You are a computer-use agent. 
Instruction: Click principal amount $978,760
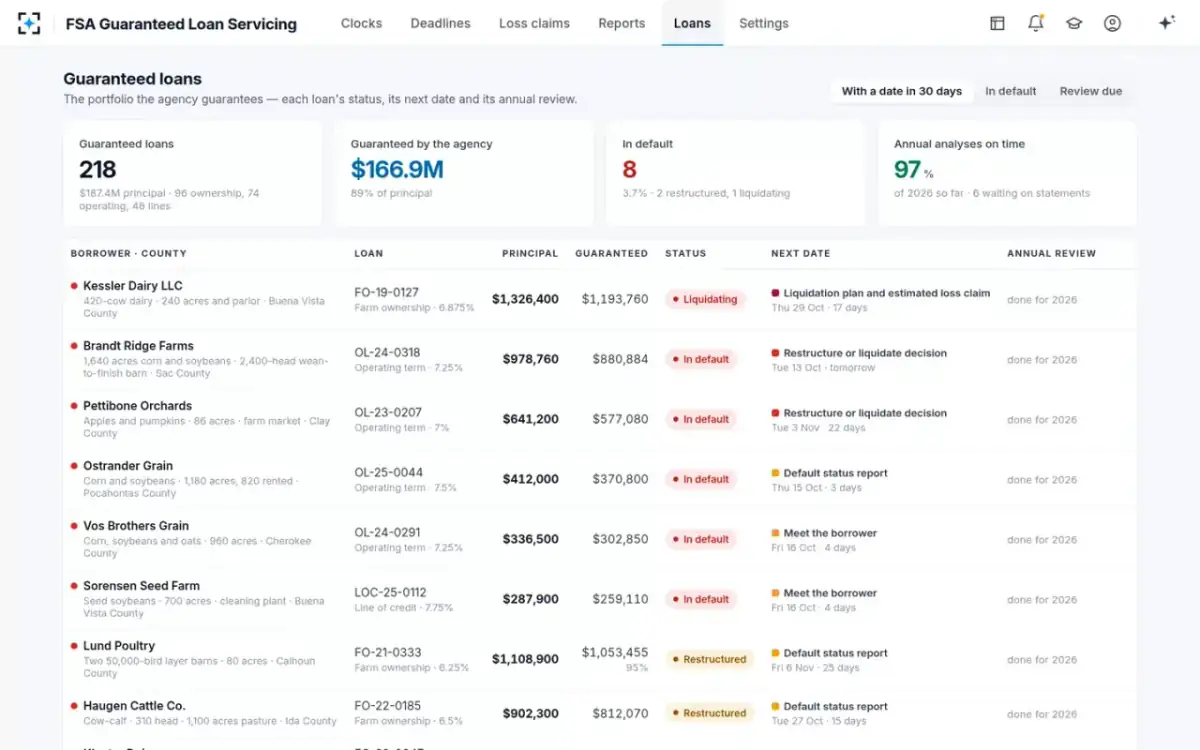pos(530,359)
